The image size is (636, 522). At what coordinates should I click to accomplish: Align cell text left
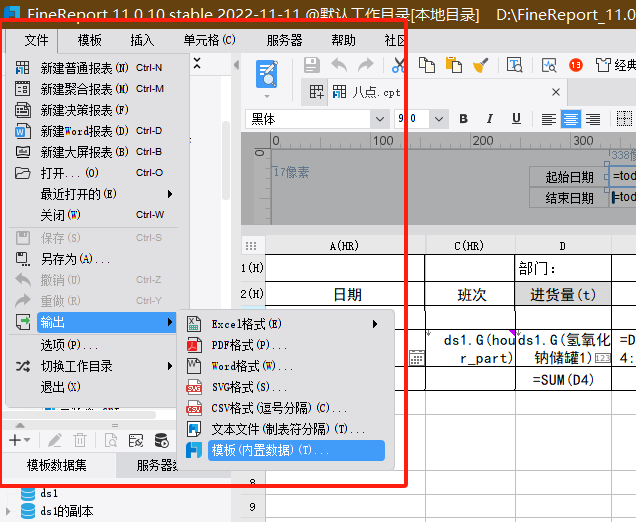548,119
